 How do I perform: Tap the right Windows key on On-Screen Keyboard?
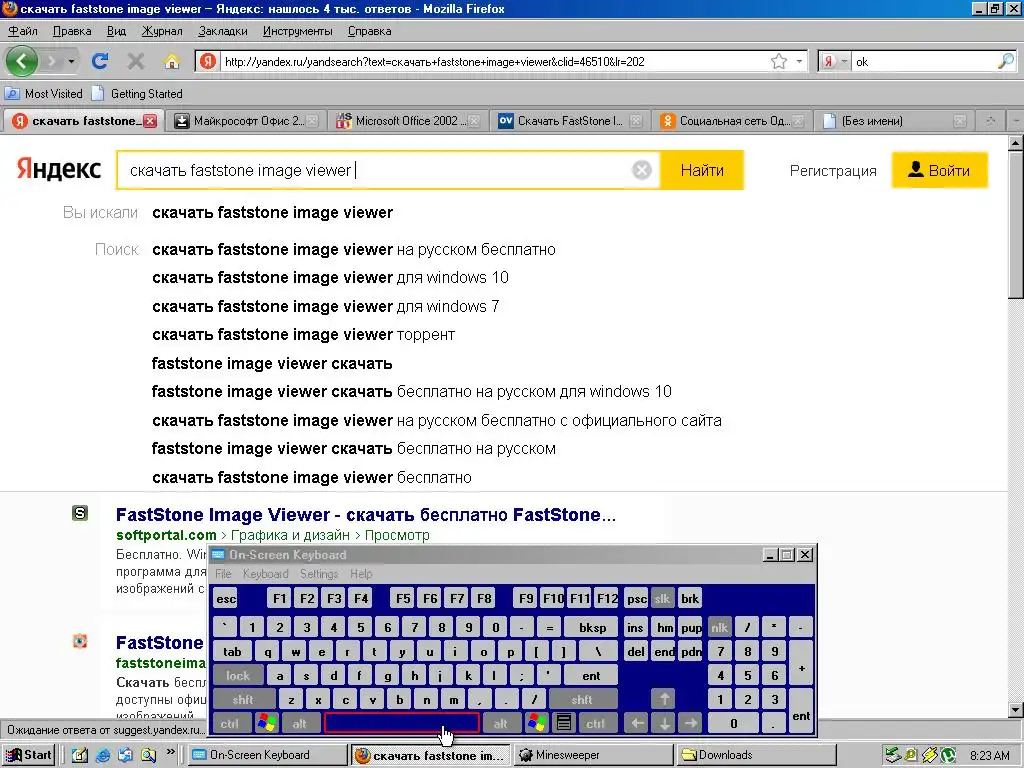(537, 723)
